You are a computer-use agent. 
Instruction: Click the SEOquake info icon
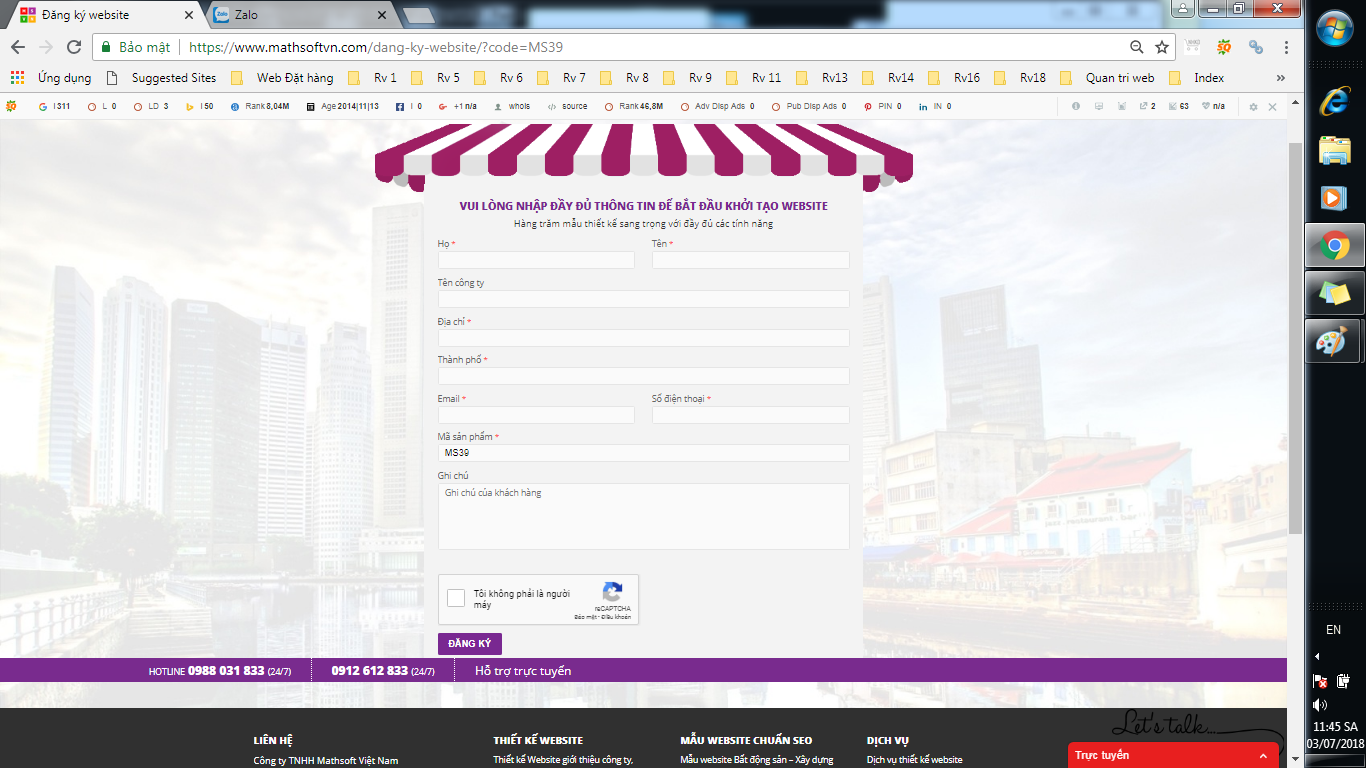1076,106
